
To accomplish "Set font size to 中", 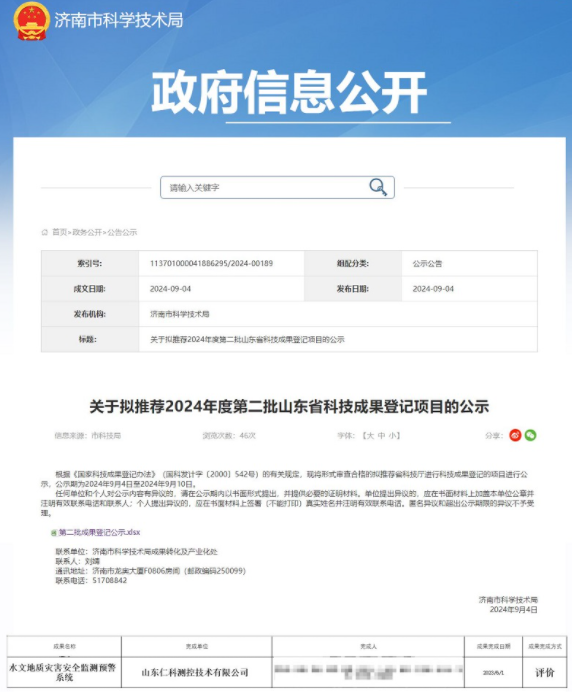I will (381, 436).
